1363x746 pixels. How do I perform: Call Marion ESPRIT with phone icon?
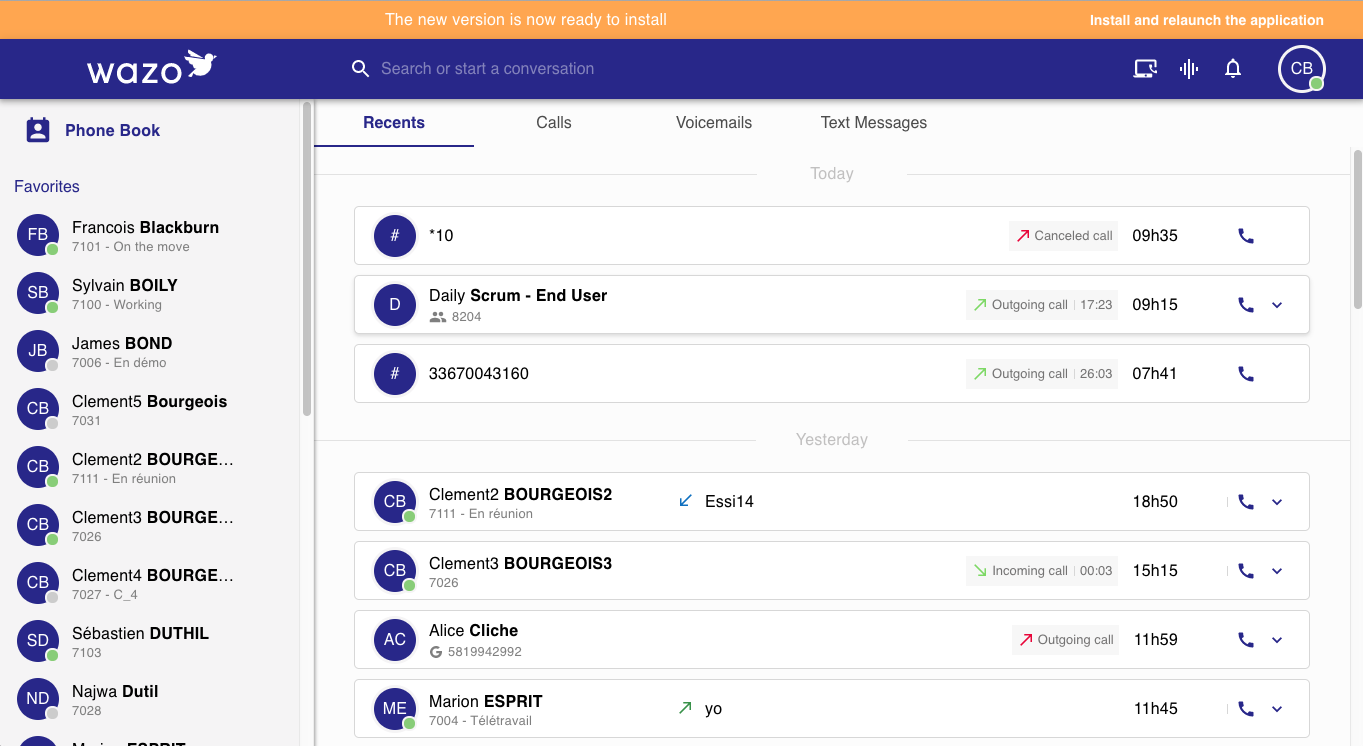coord(1246,709)
